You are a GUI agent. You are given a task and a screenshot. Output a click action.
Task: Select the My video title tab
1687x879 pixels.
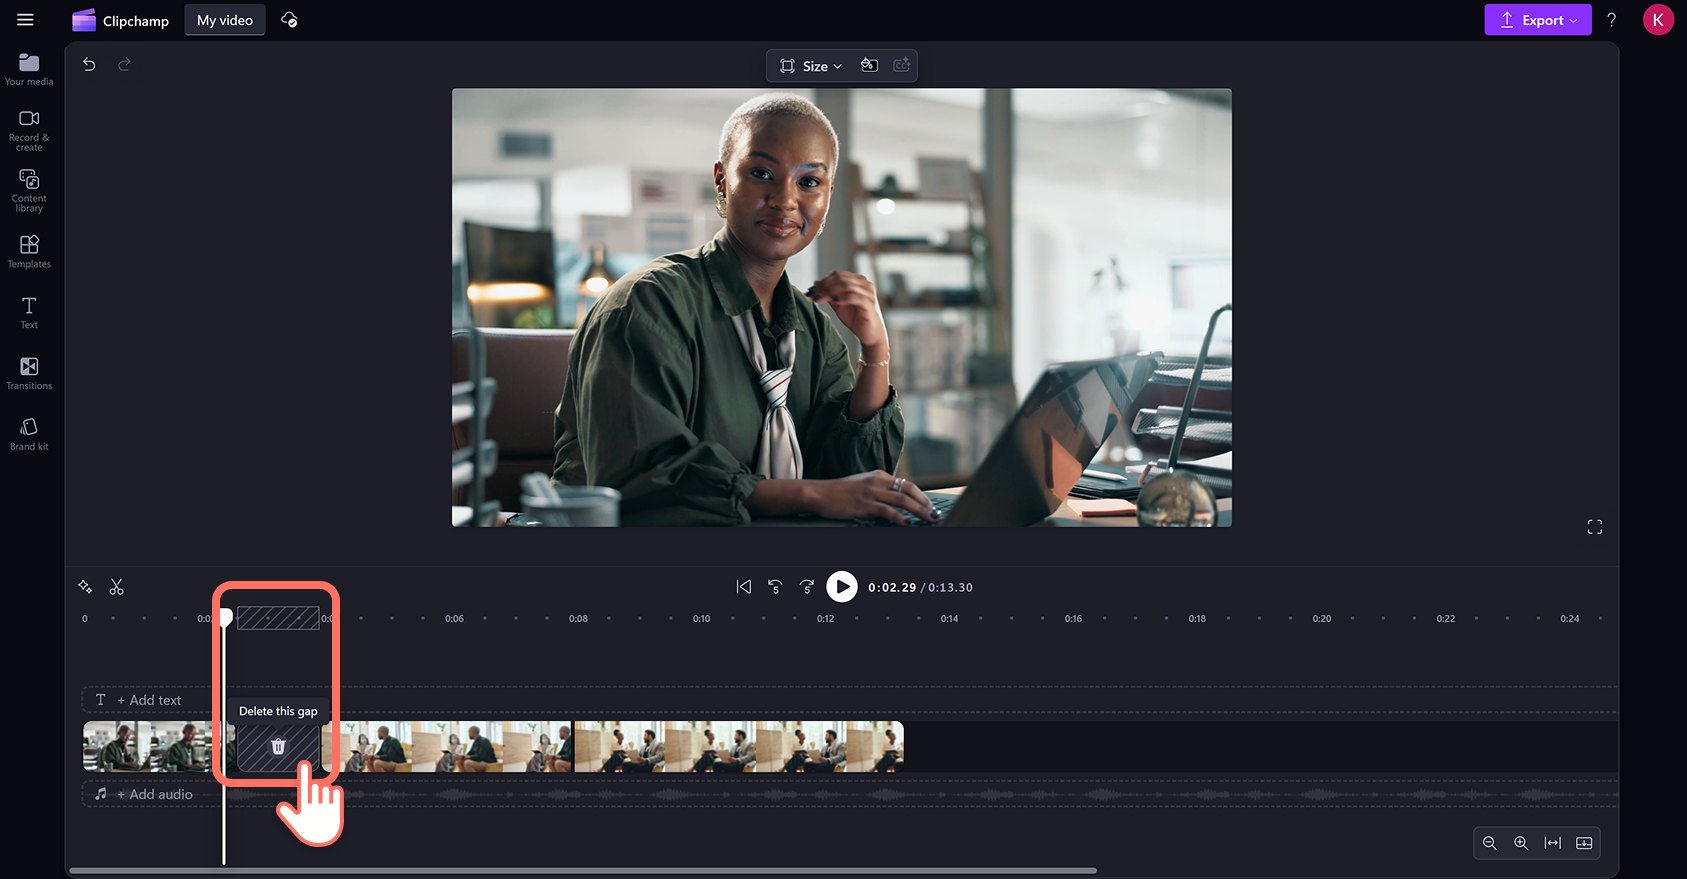225,20
